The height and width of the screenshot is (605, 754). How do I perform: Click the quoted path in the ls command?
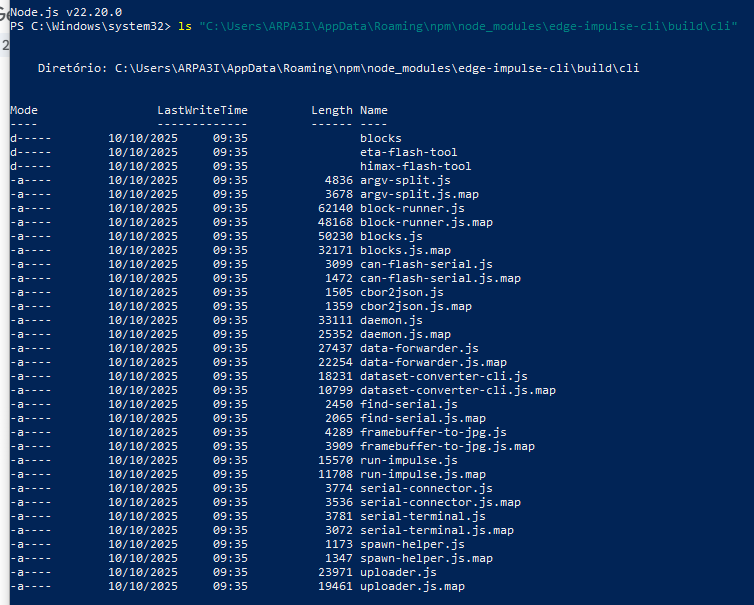[468, 25]
